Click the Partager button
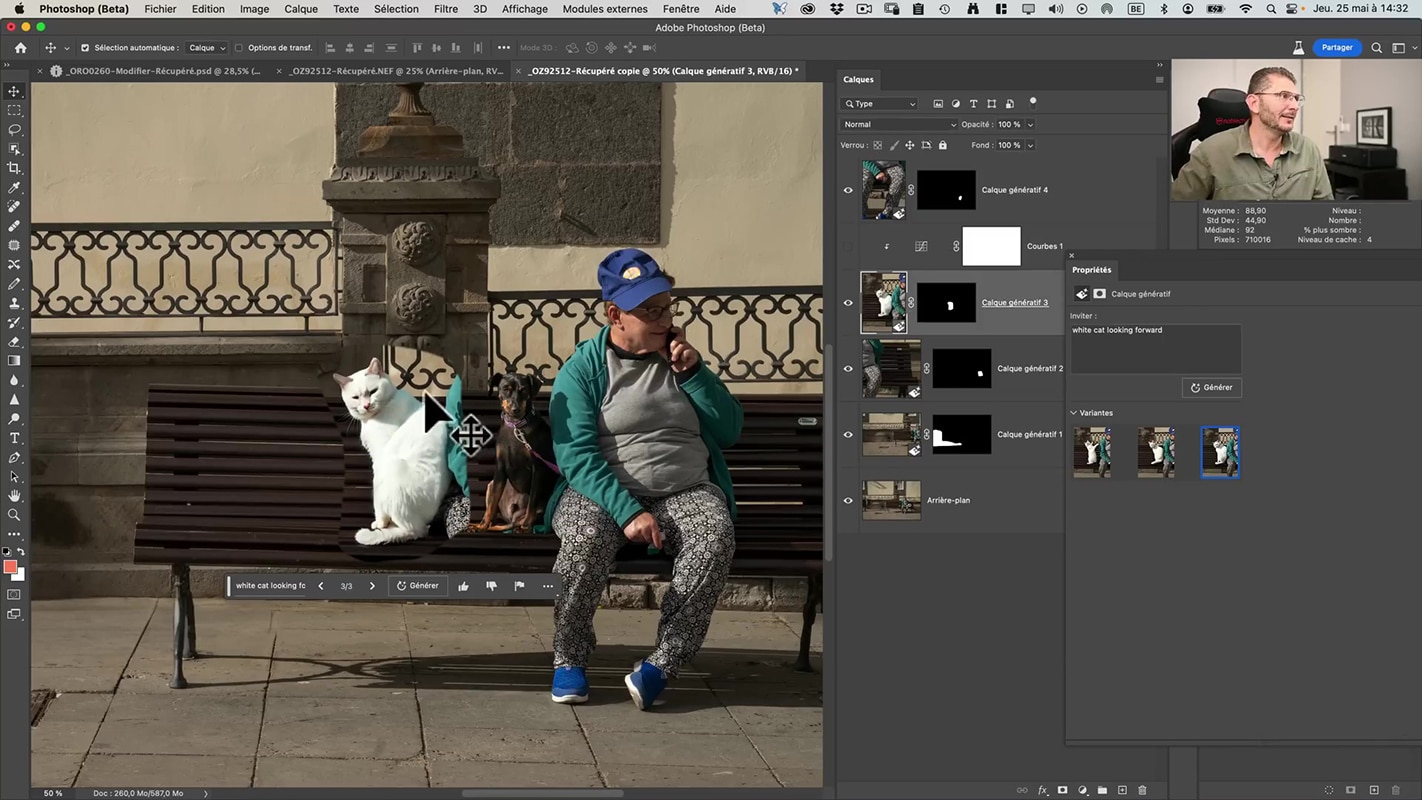Viewport: 1422px width, 800px height. tap(1337, 48)
